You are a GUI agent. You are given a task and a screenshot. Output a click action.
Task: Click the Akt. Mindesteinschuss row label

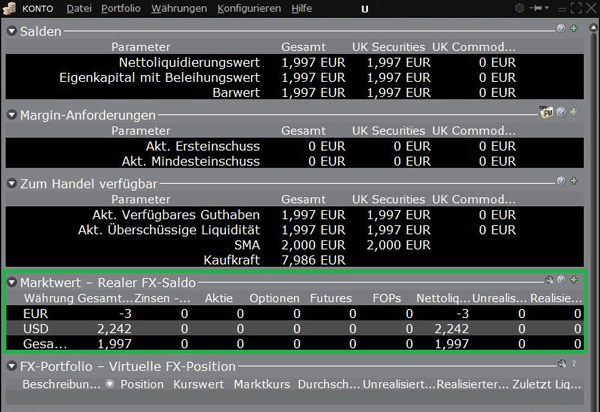coord(191,161)
